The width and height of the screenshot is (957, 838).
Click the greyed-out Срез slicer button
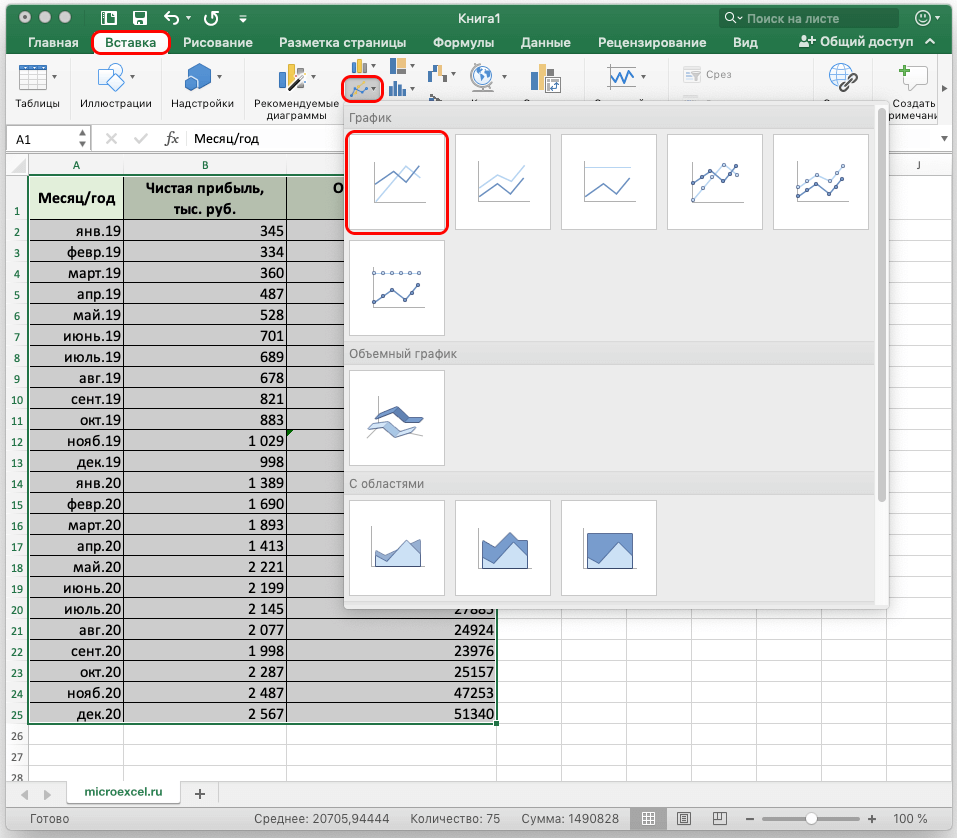[x=707, y=74]
